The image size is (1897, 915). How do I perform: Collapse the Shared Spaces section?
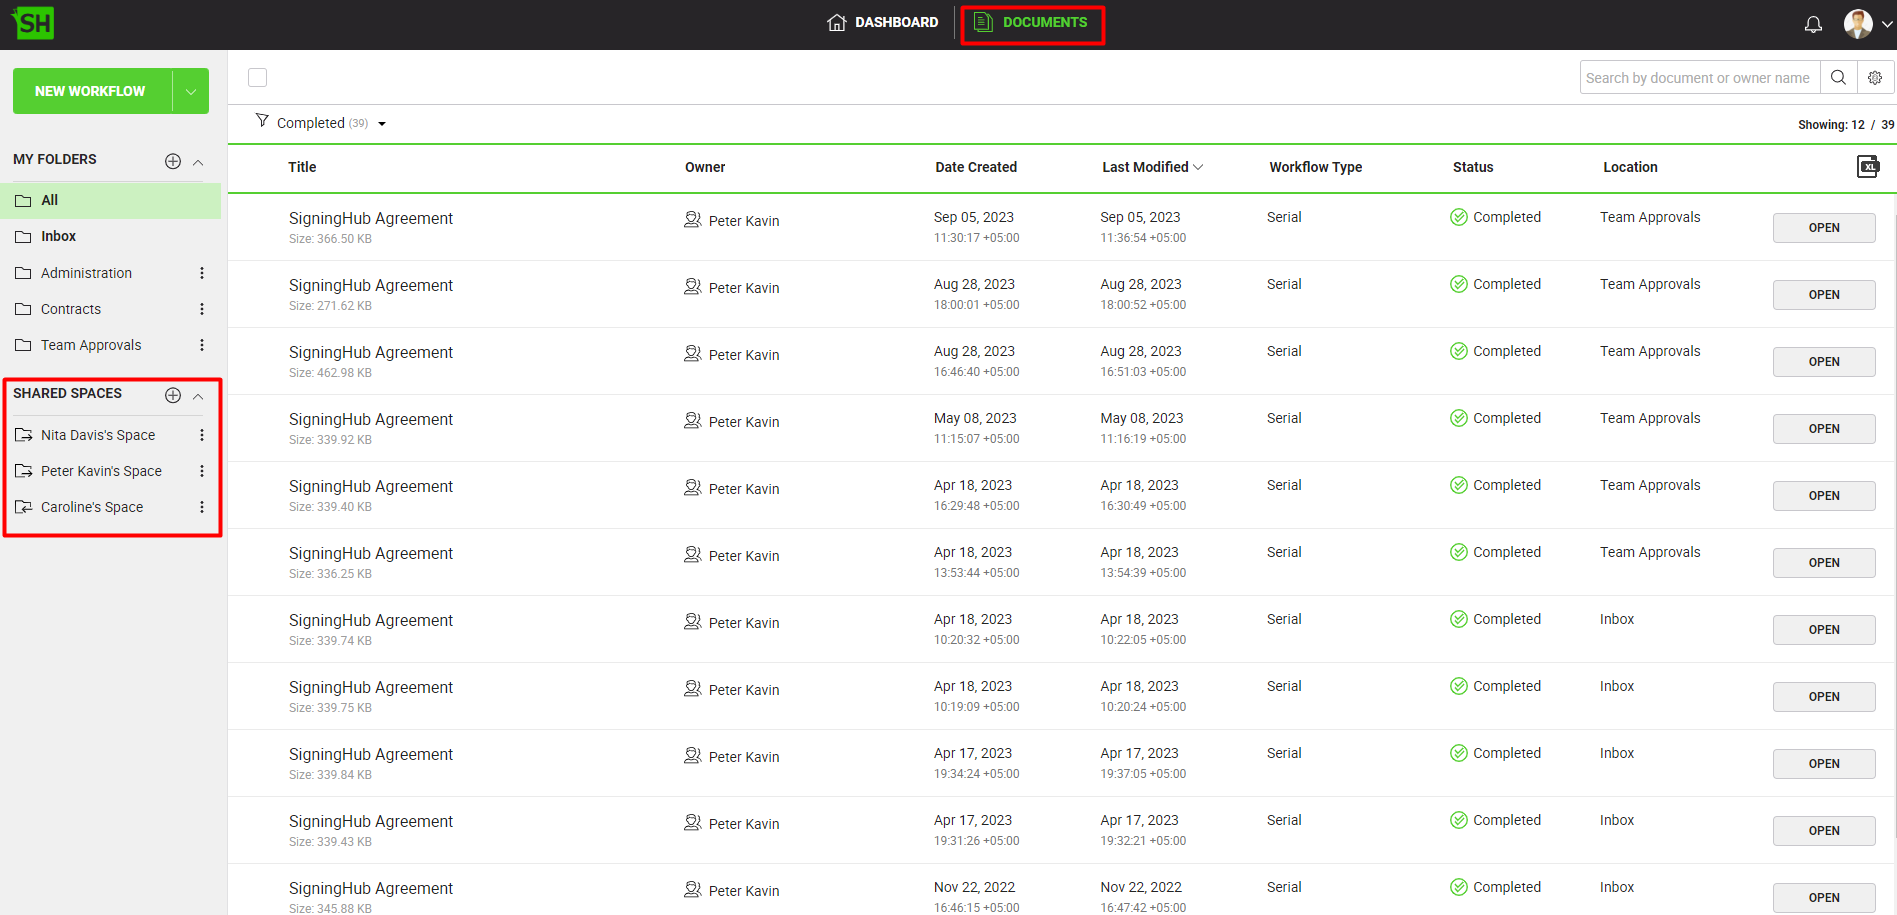tap(198, 396)
